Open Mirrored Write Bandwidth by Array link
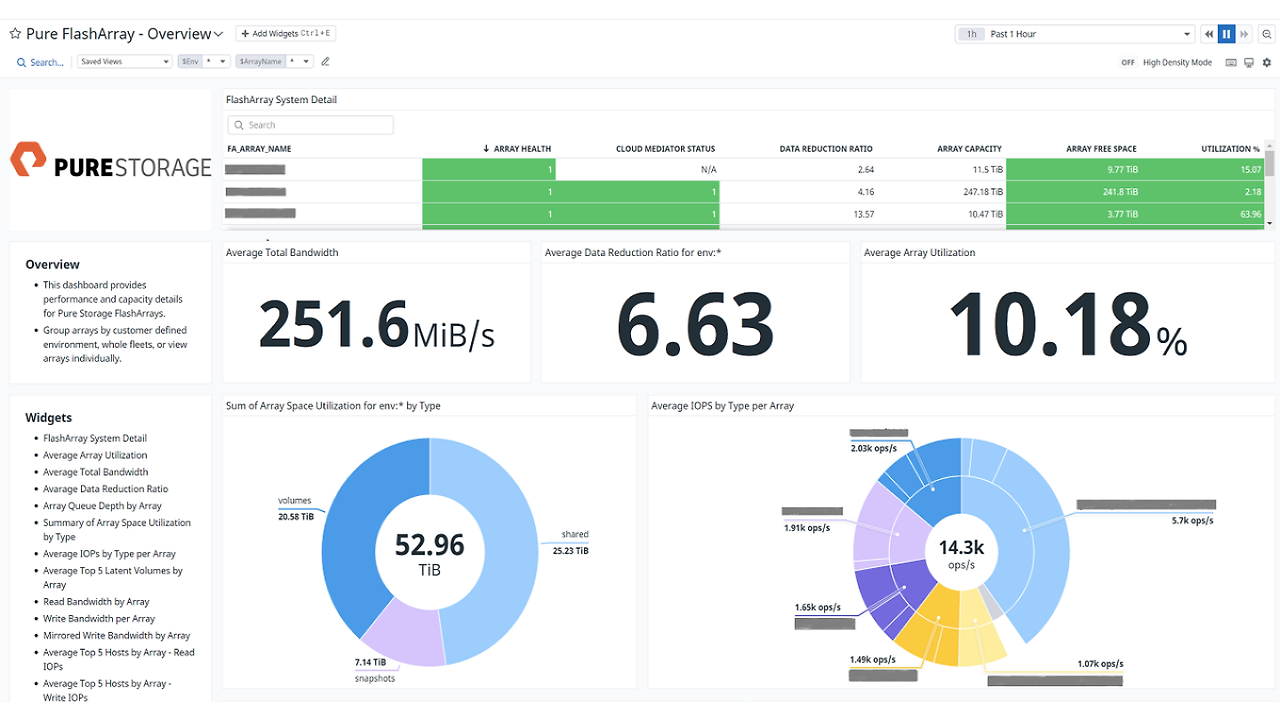 (x=117, y=636)
